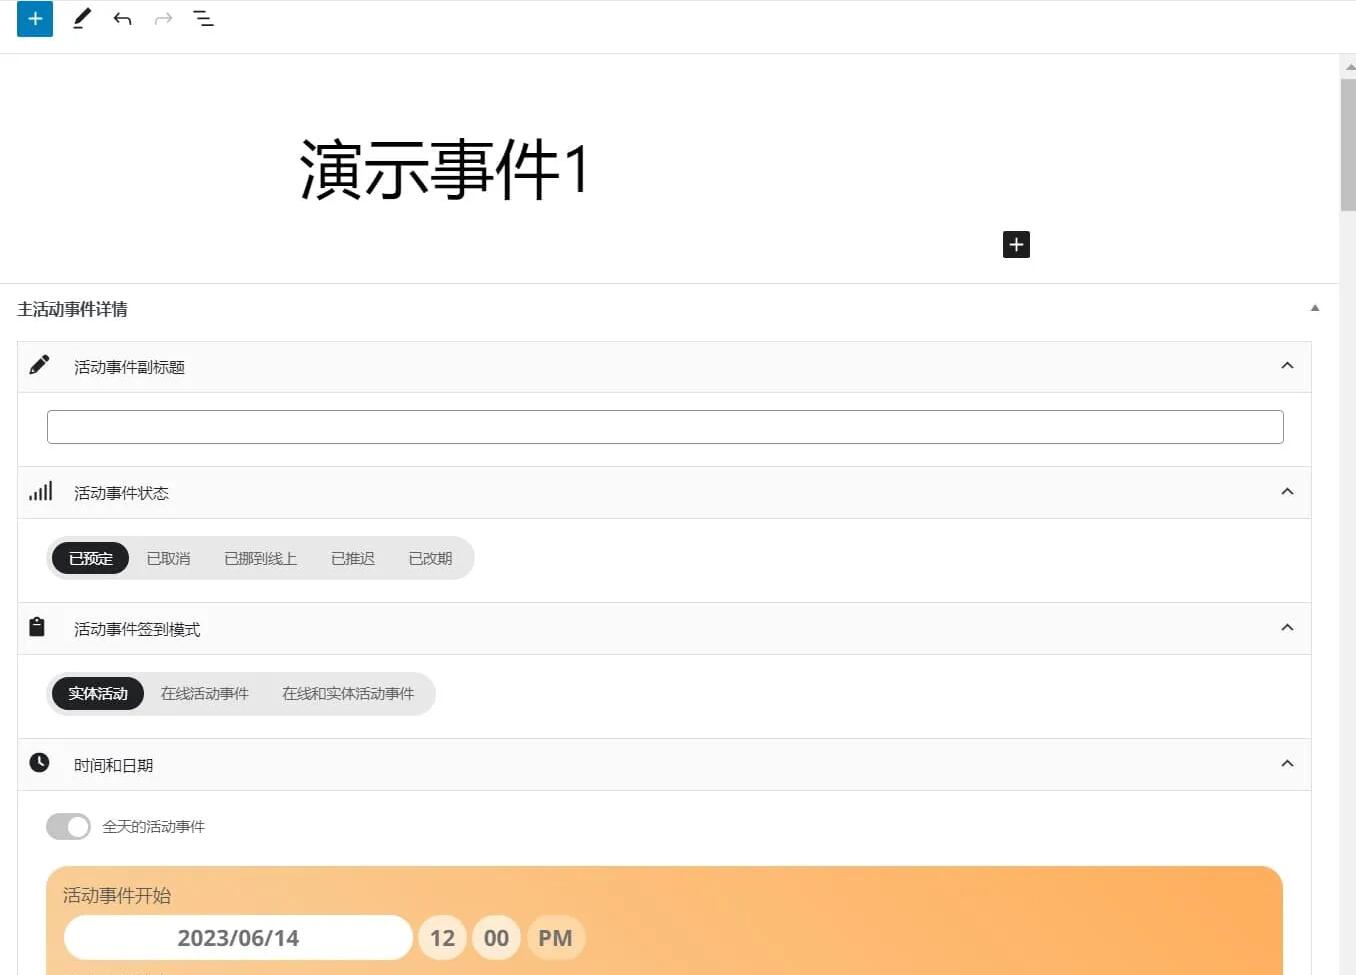The height and width of the screenshot is (975, 1356).
Task: Click the vertical scrollbar thumb
Action: pyautogui.click(x=1348, y=145)
